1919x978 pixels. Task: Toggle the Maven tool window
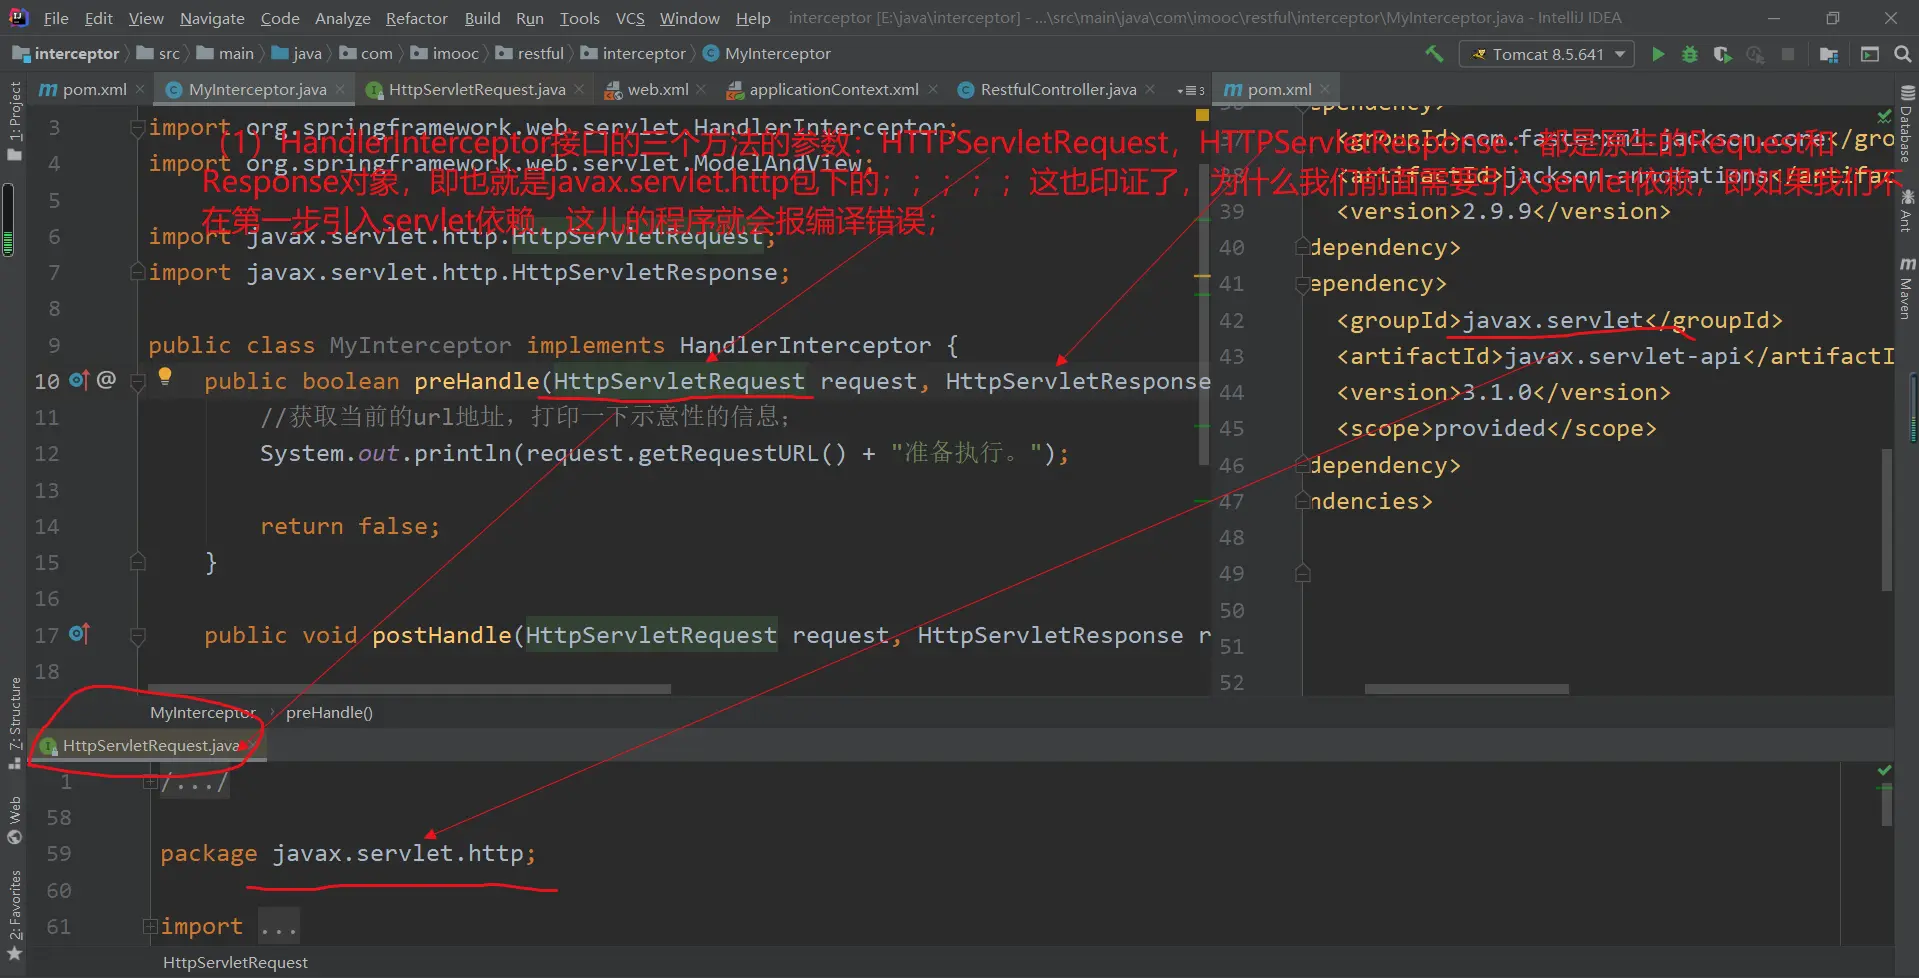(1906, 290)
